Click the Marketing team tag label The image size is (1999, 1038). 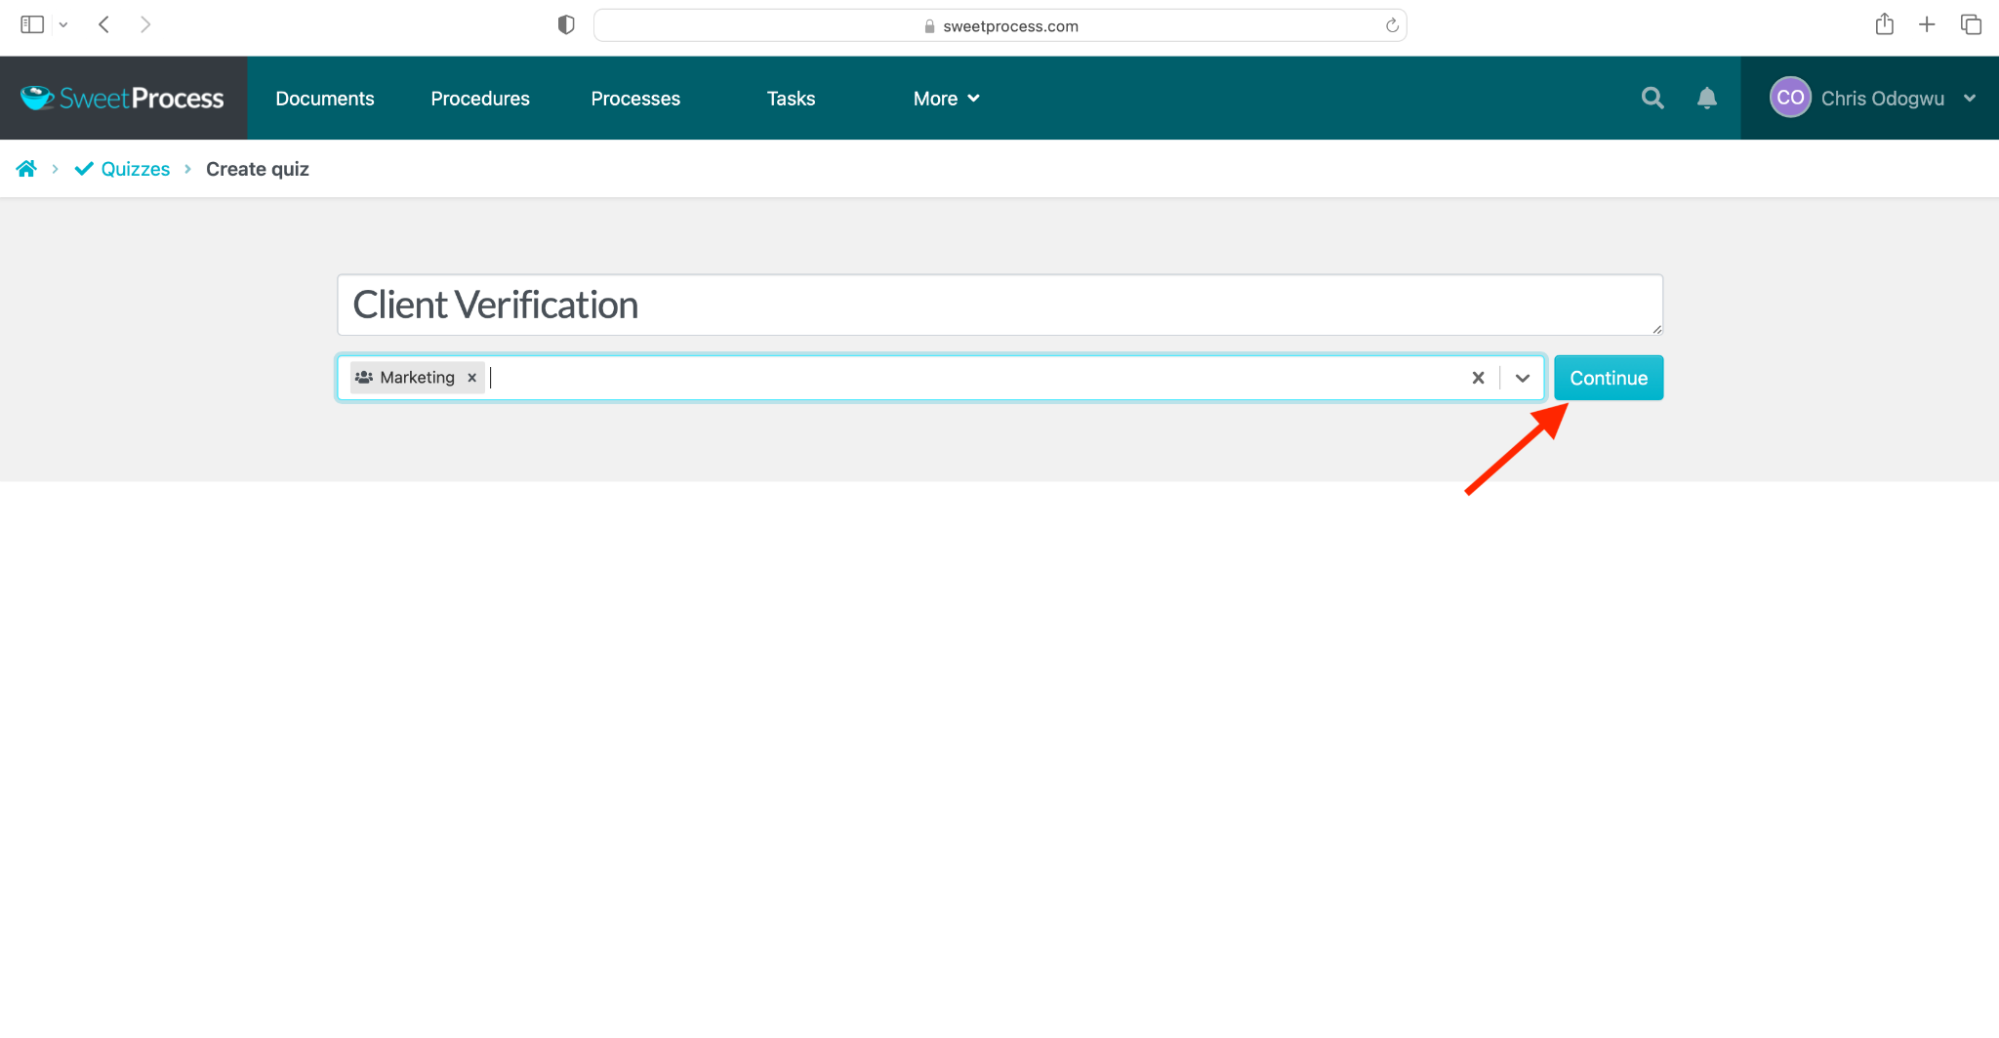417,378
